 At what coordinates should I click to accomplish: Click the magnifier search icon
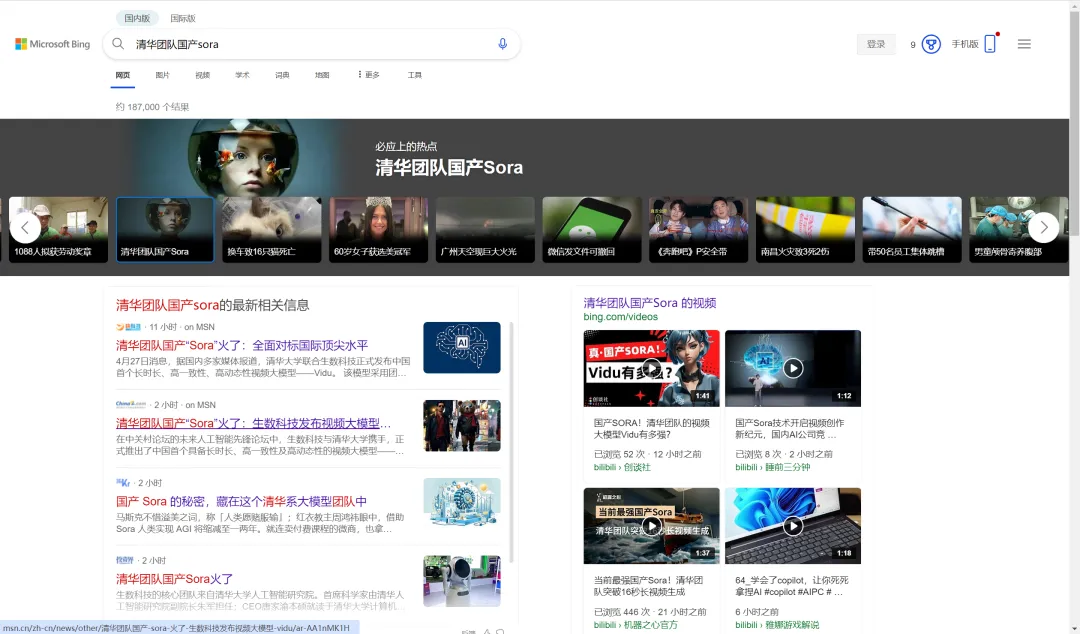(x=118, y=44)
